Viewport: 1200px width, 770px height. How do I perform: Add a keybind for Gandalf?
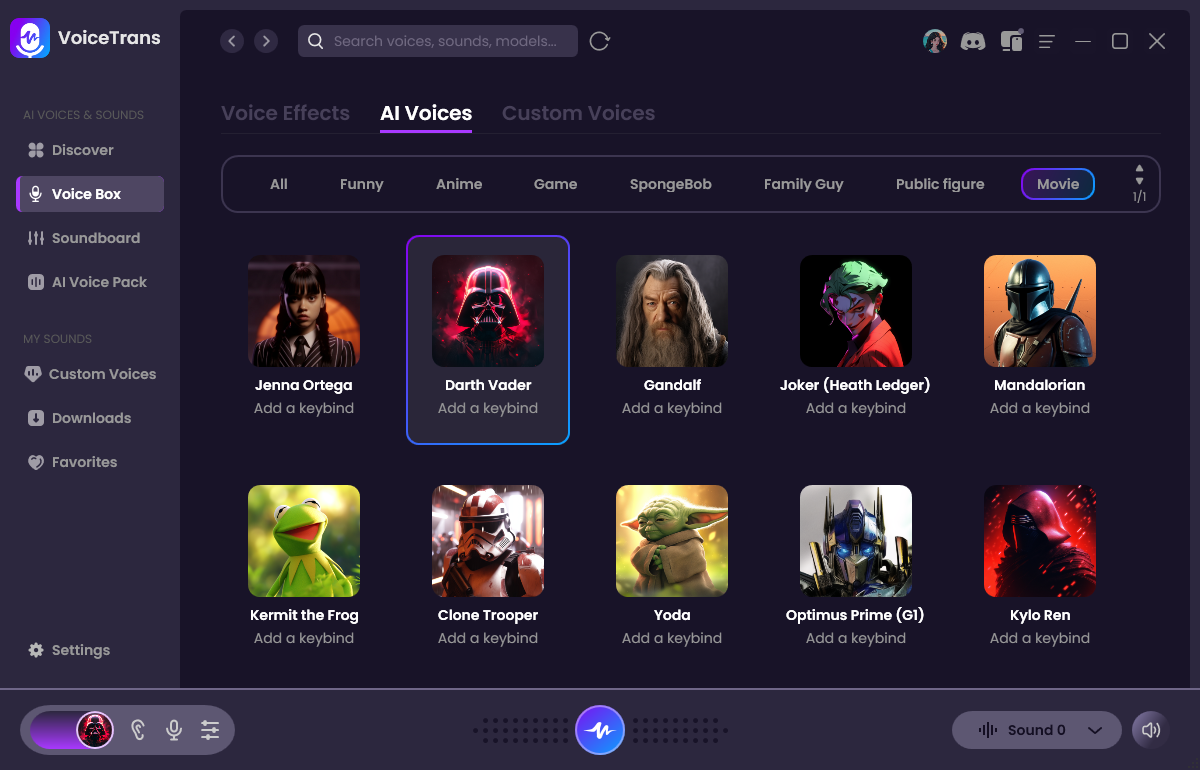[672, 408]
